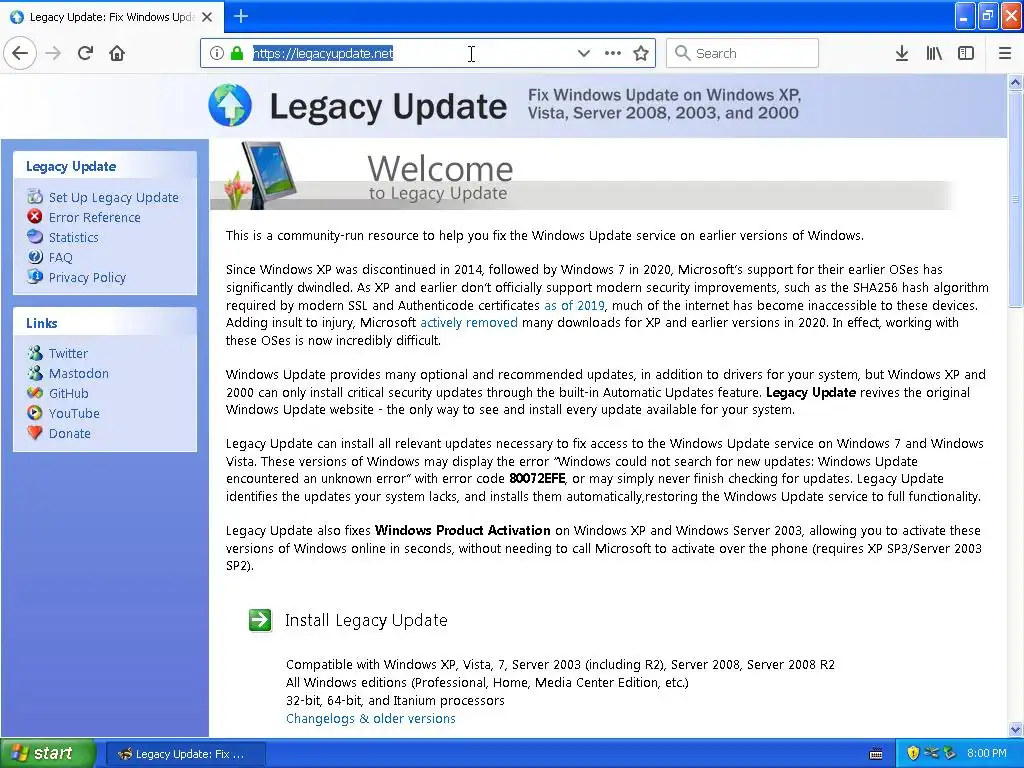Reload the current page
The width and height of the screenshot is (1024, 768).
click(86, 53)
